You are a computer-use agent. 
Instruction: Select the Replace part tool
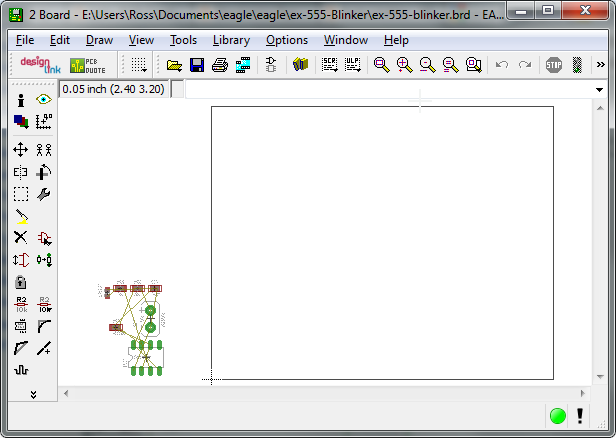point(44,260)
